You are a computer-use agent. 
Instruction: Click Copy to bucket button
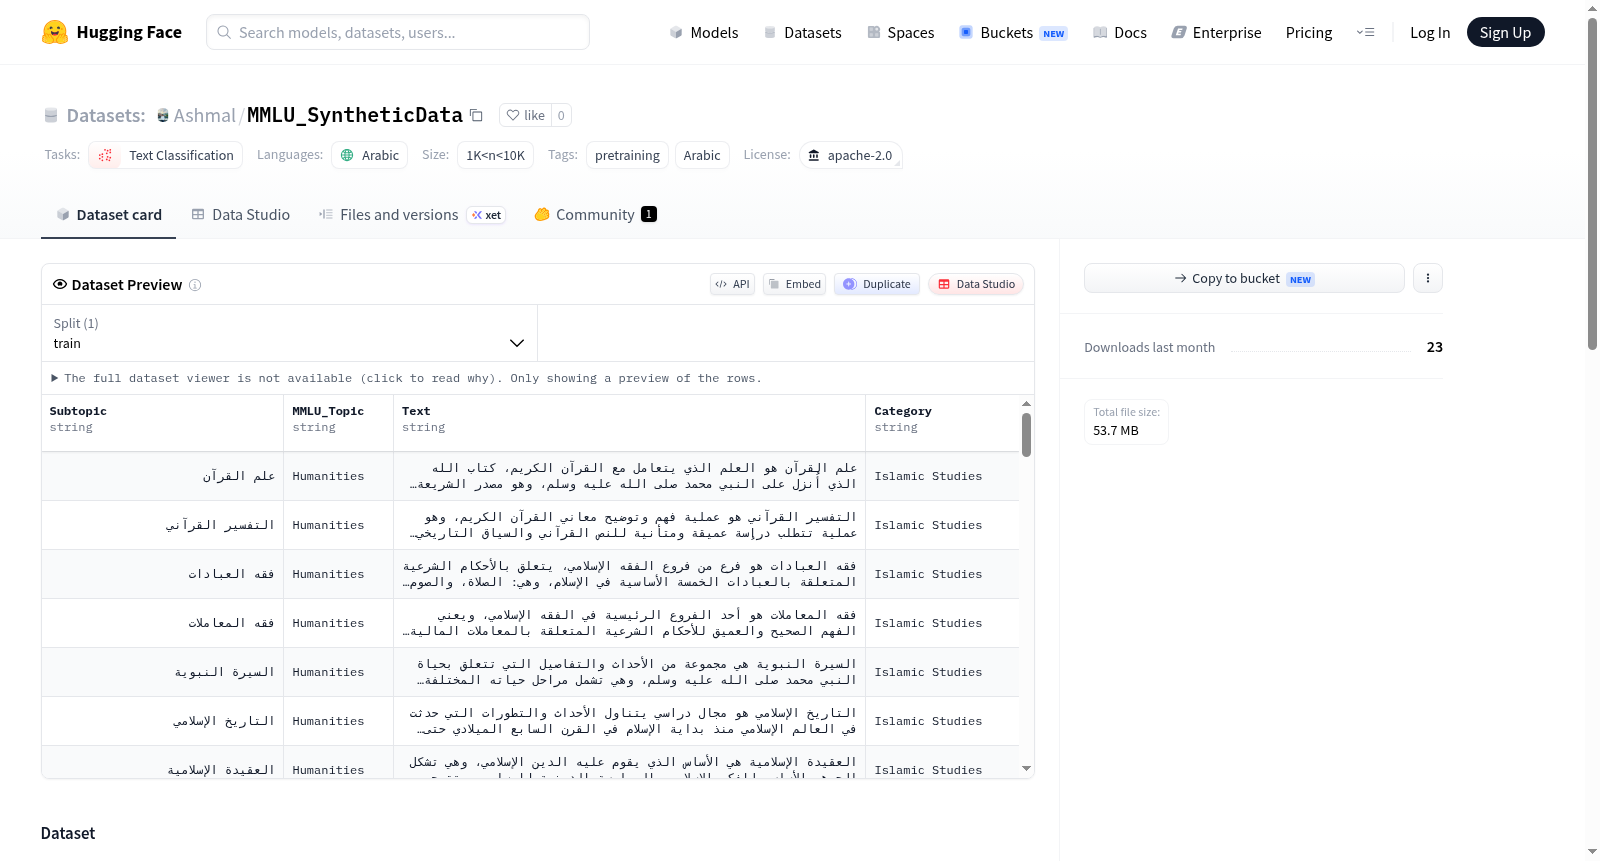point(1244,278)
